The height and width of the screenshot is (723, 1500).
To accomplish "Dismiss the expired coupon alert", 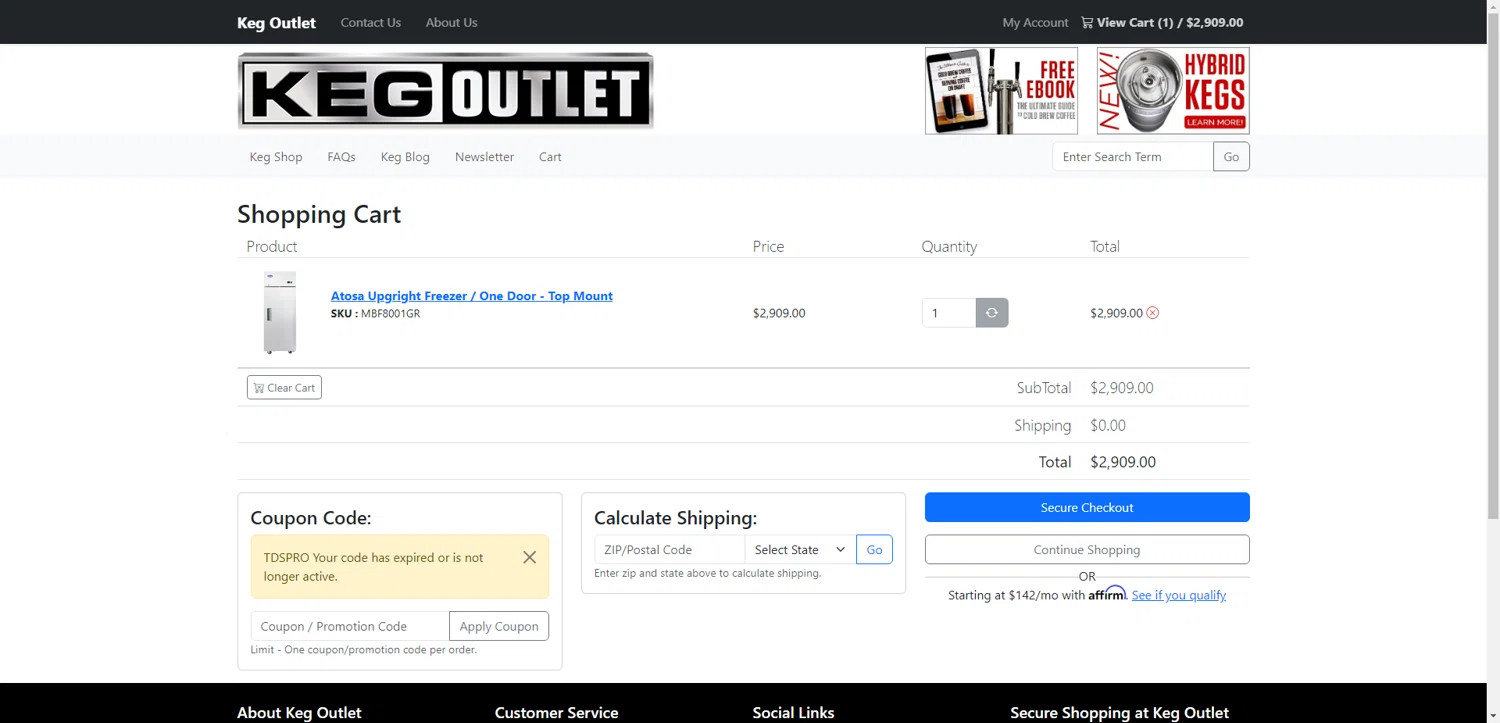I will click(x=530, y=557).
